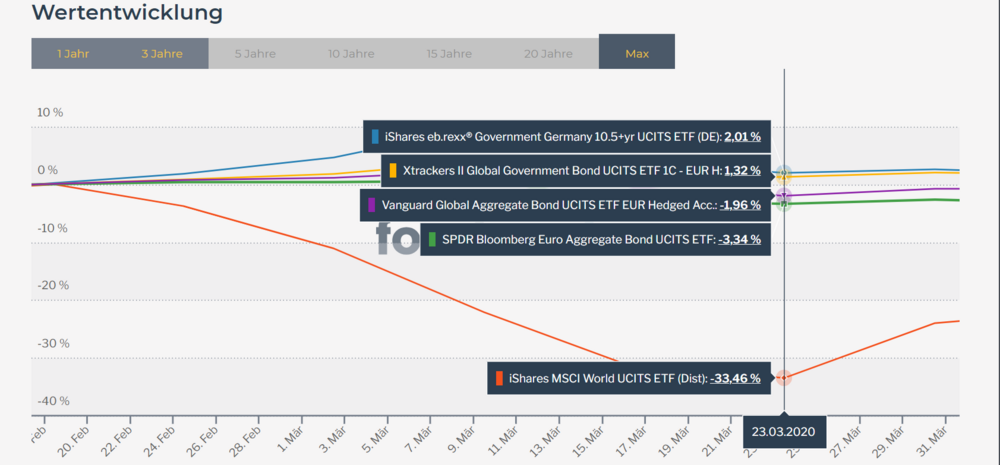Click the purple Vanguard Global Aggregate swatch
The height and width of the screenshot is (465, 1000).
372,205
